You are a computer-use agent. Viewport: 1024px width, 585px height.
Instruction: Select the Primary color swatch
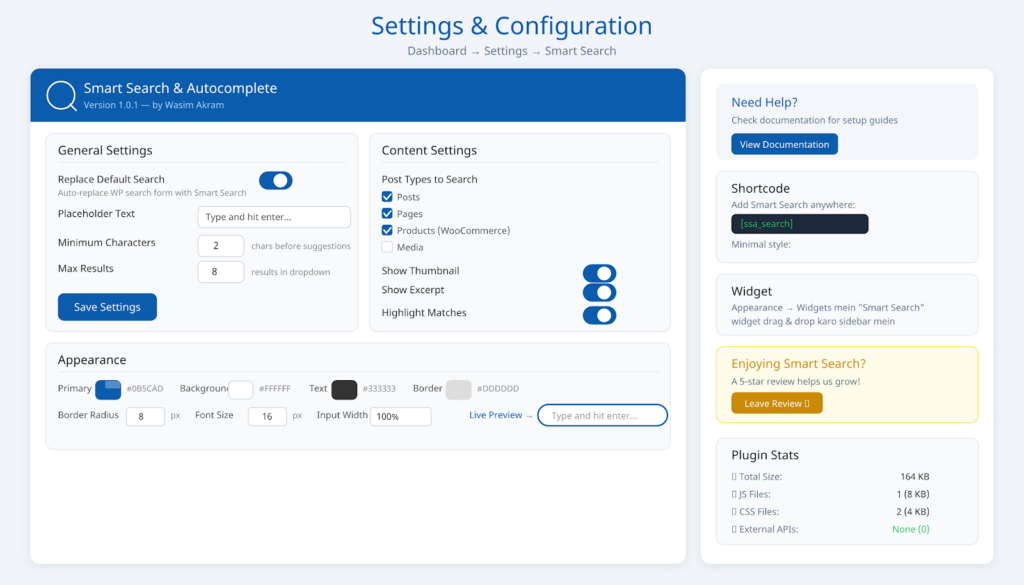[107, 389]
